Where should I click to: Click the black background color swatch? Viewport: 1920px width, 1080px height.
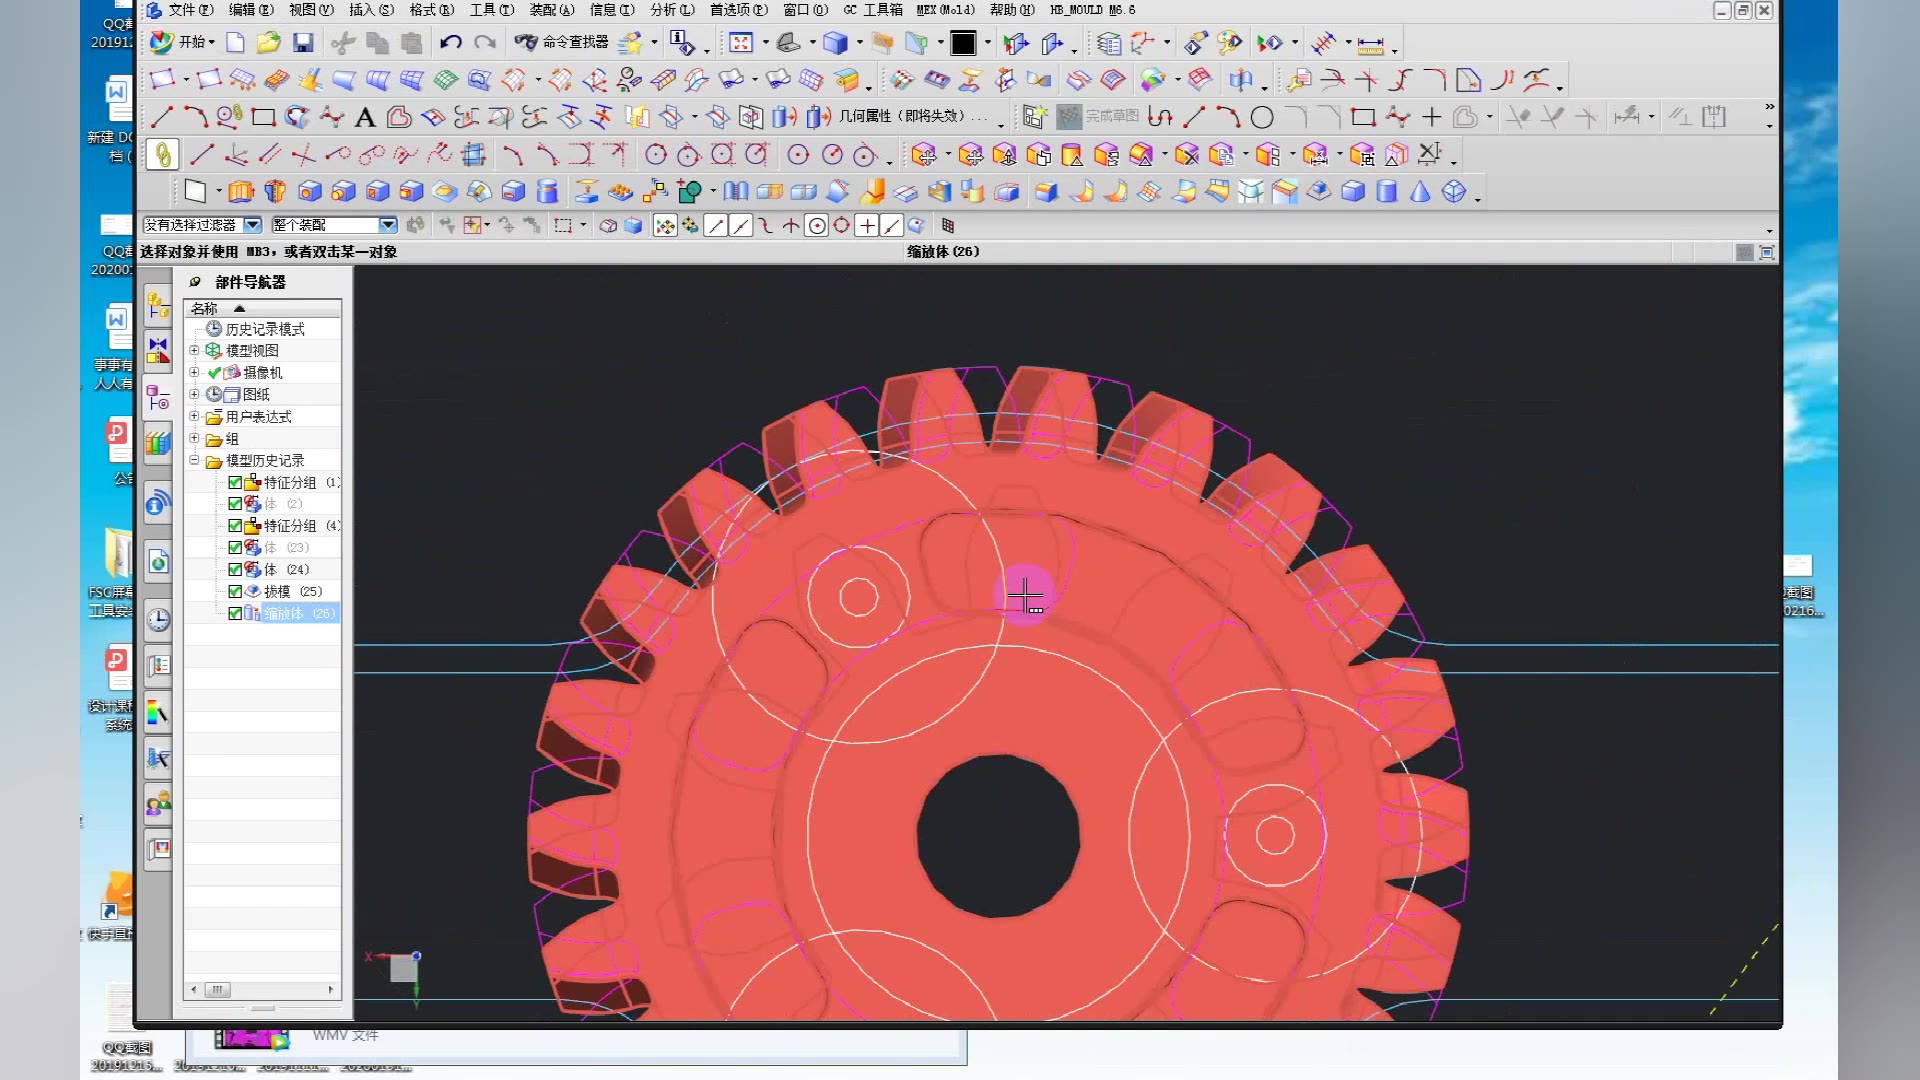click(962, 43)
